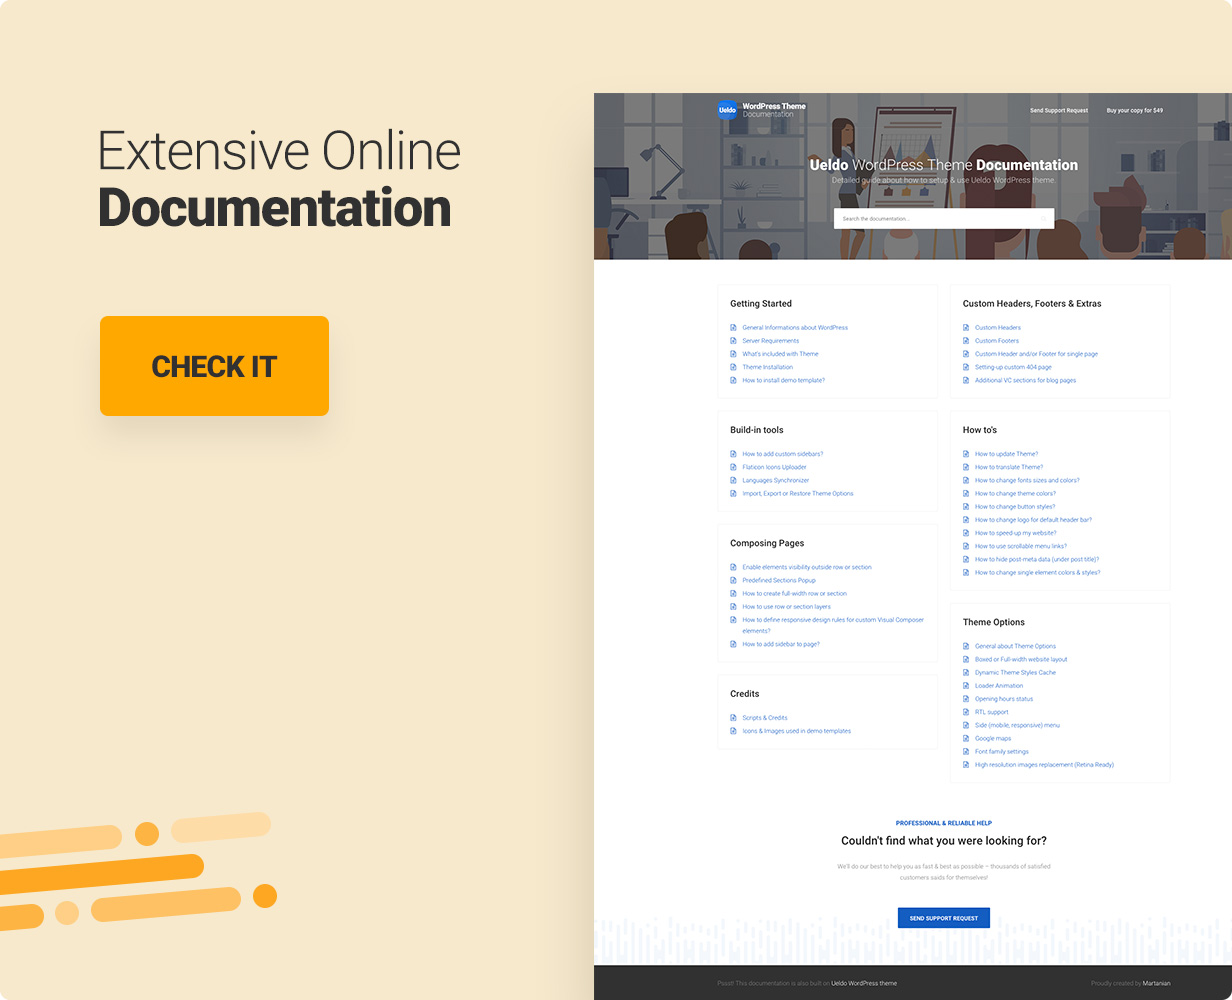Click document icon next to Theme Installation
This screenshot has width=1232, height=1000.
tap(733, 367)
